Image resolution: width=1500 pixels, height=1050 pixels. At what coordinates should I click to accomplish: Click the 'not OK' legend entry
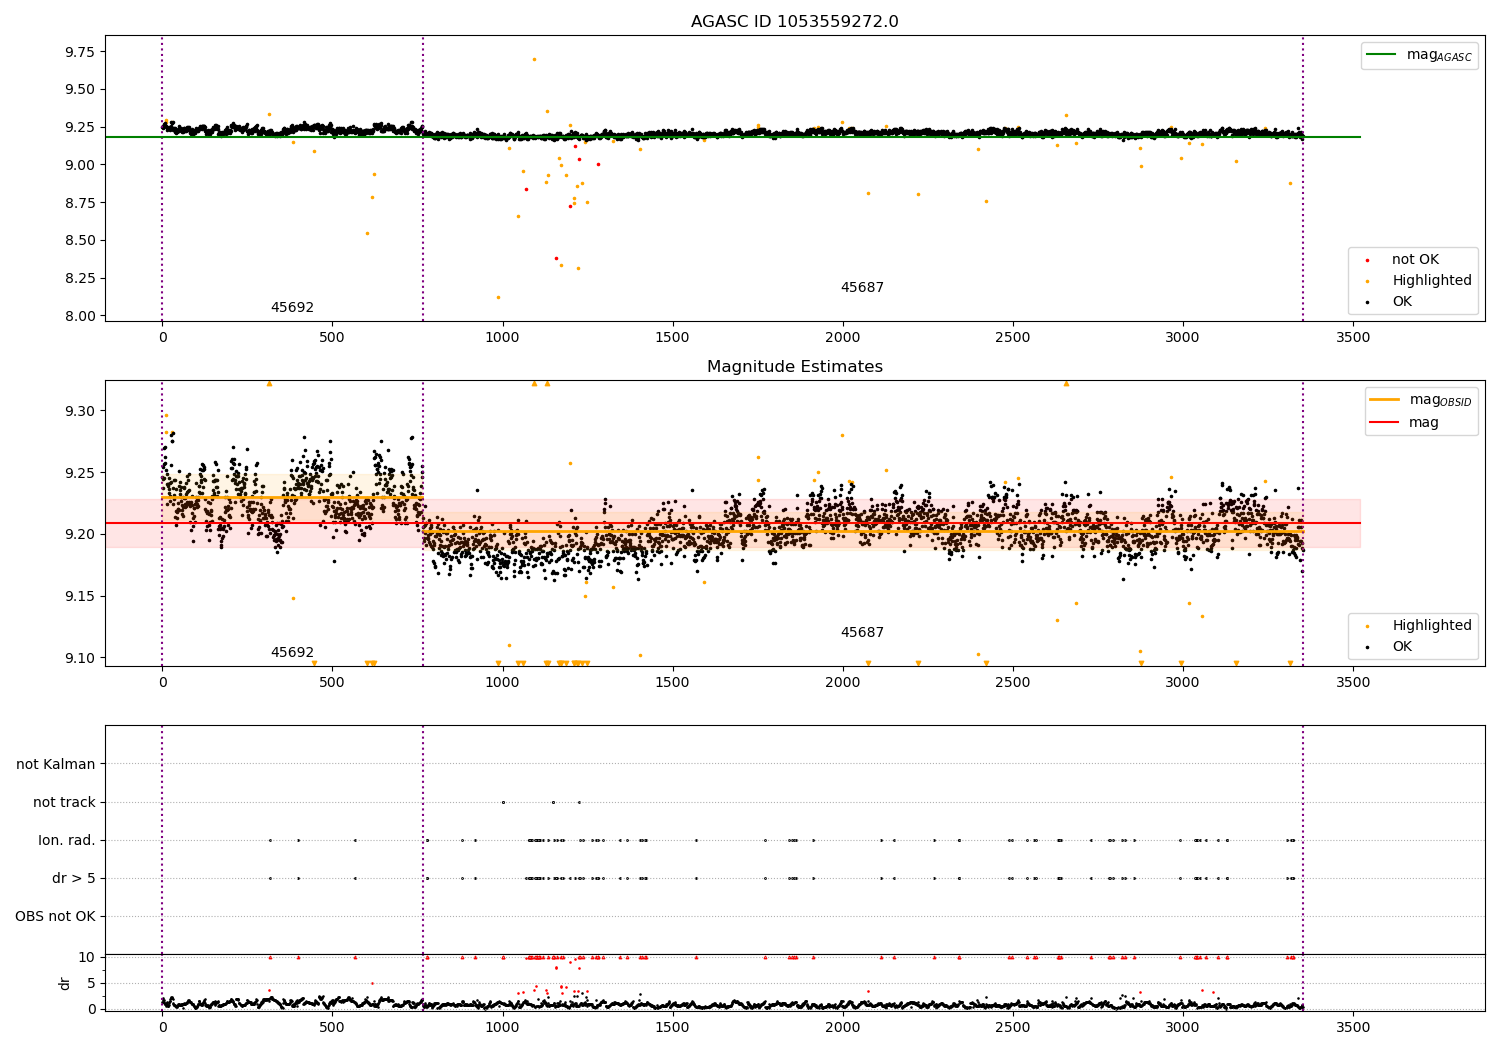coord(1415,260)
